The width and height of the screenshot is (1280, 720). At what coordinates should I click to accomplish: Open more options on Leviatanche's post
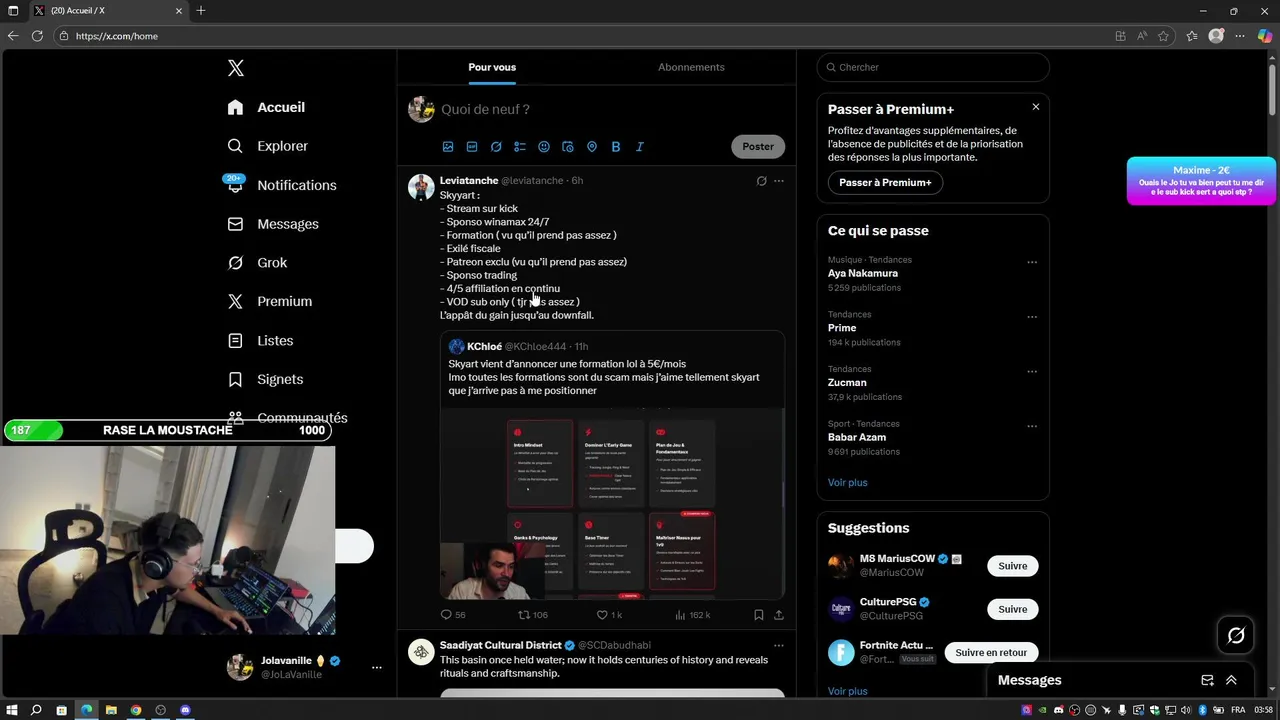click(x=779, y=181)
